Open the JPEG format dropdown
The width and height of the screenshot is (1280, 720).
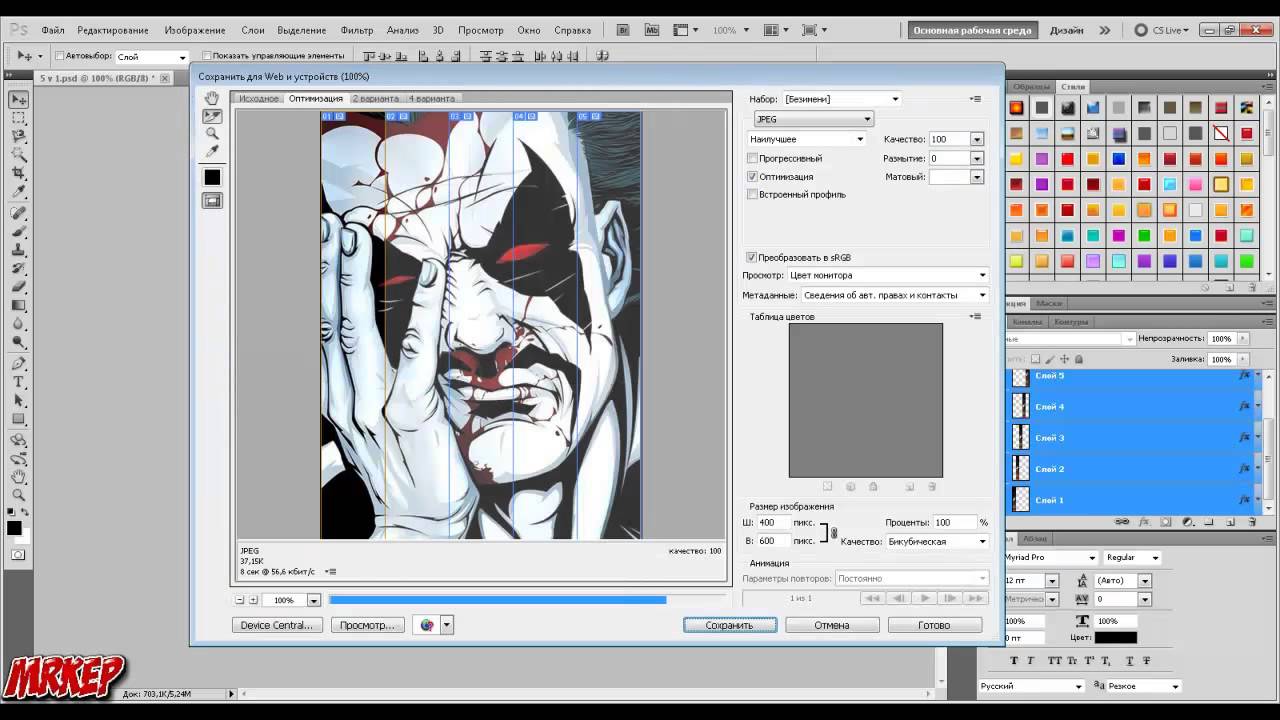pos(813,119)
